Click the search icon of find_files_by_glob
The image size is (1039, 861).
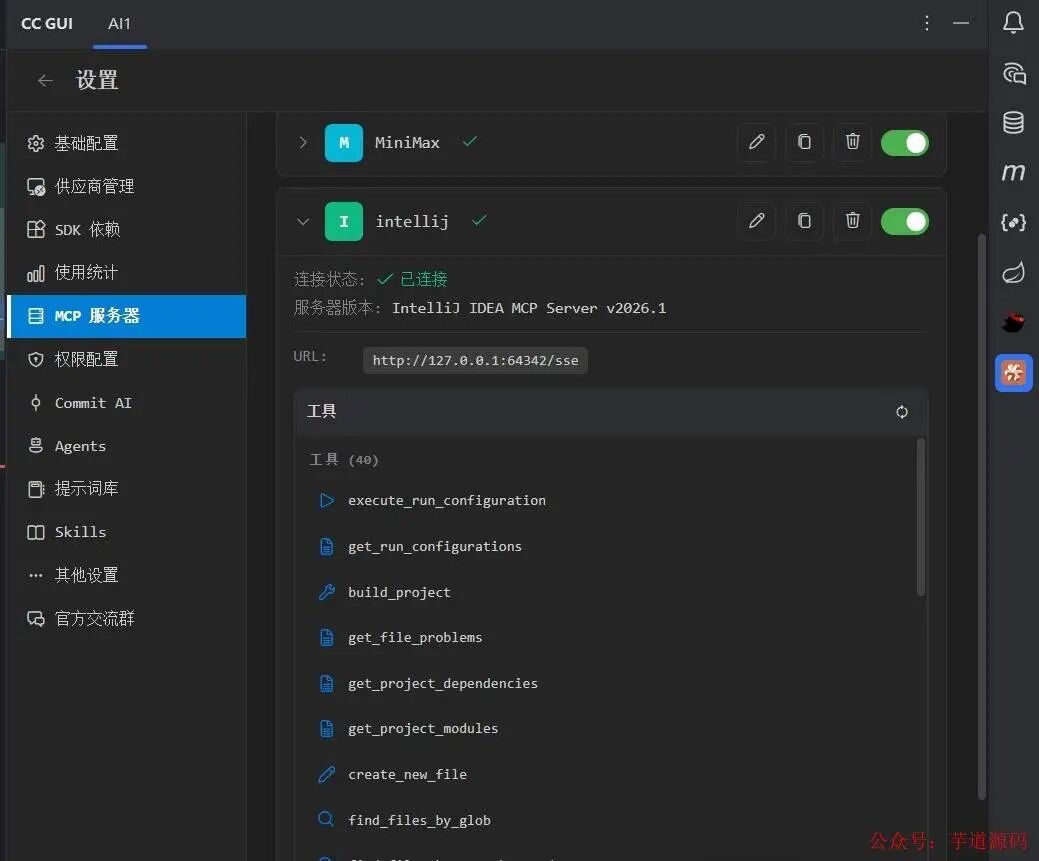click(x=326, y=819)
